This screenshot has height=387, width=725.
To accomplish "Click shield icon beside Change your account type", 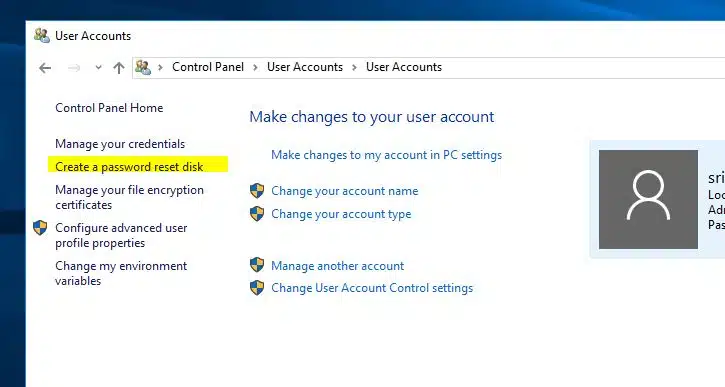I will [x=257, y=214].
